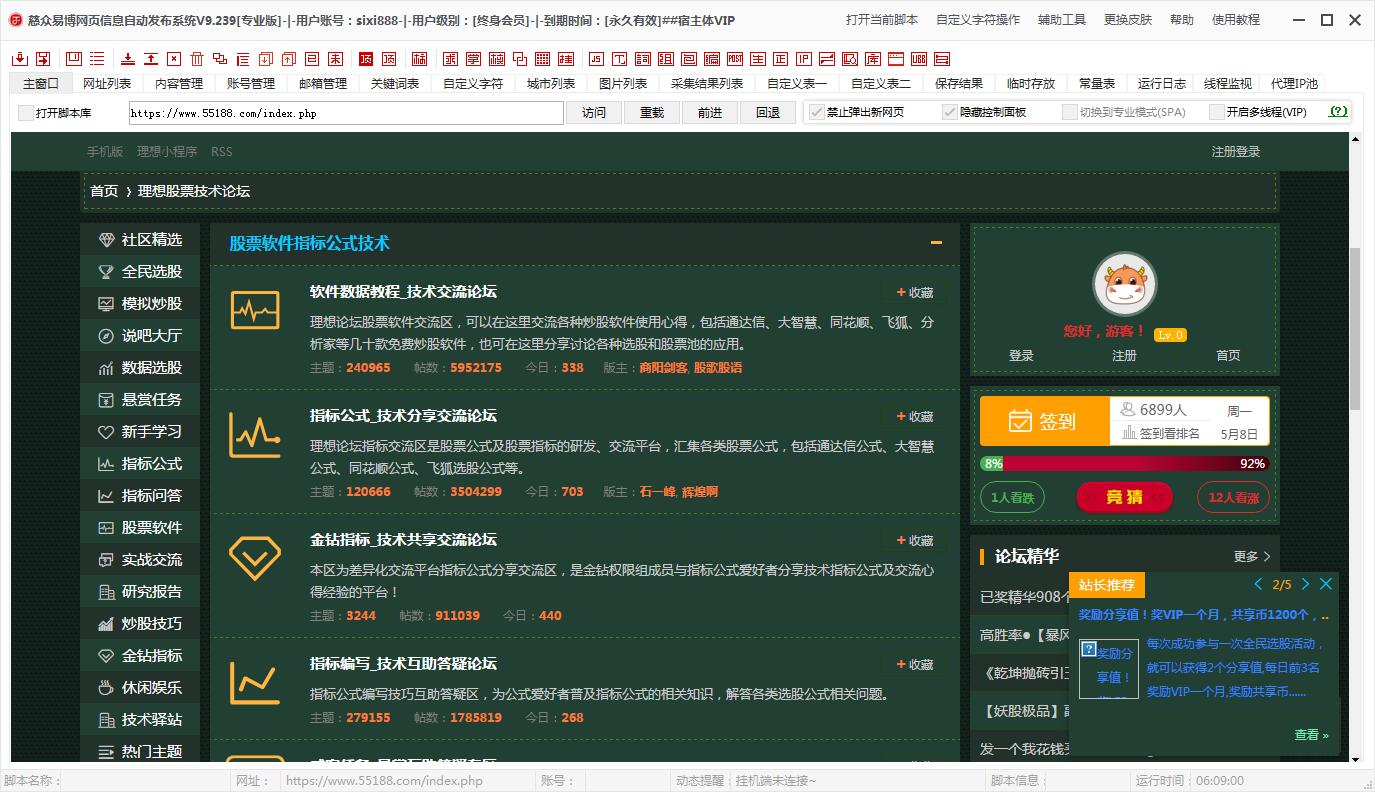Show previous 站长推荐 slide arrow
This screenshot has width=1375, height=792.
(1258, 584)
